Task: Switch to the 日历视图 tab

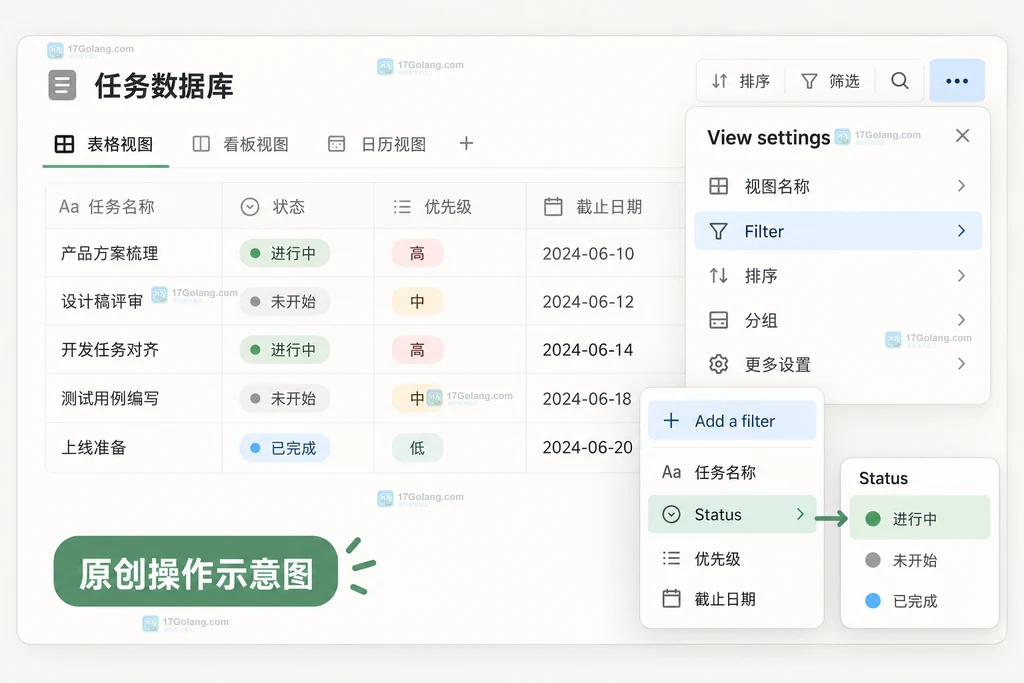Action: click(x=377, y=144)
